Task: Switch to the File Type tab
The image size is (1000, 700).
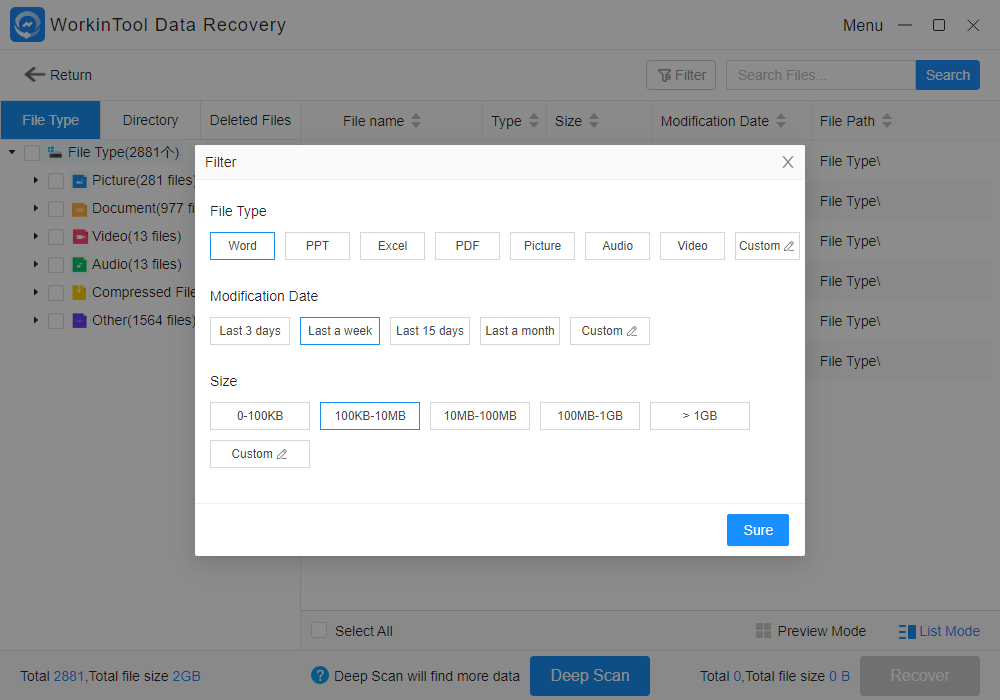Action: pos(50,120)
